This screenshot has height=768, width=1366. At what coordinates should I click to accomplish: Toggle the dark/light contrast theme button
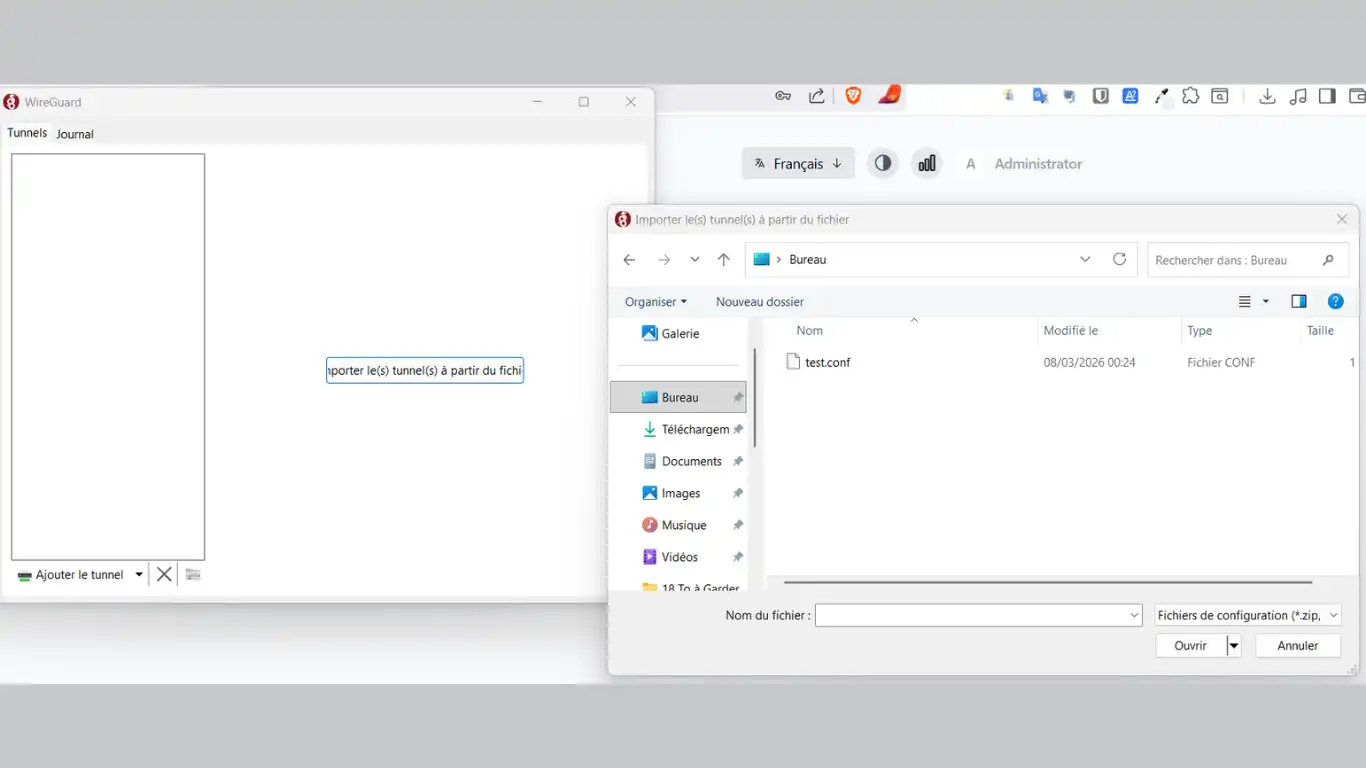click(882, 163)
